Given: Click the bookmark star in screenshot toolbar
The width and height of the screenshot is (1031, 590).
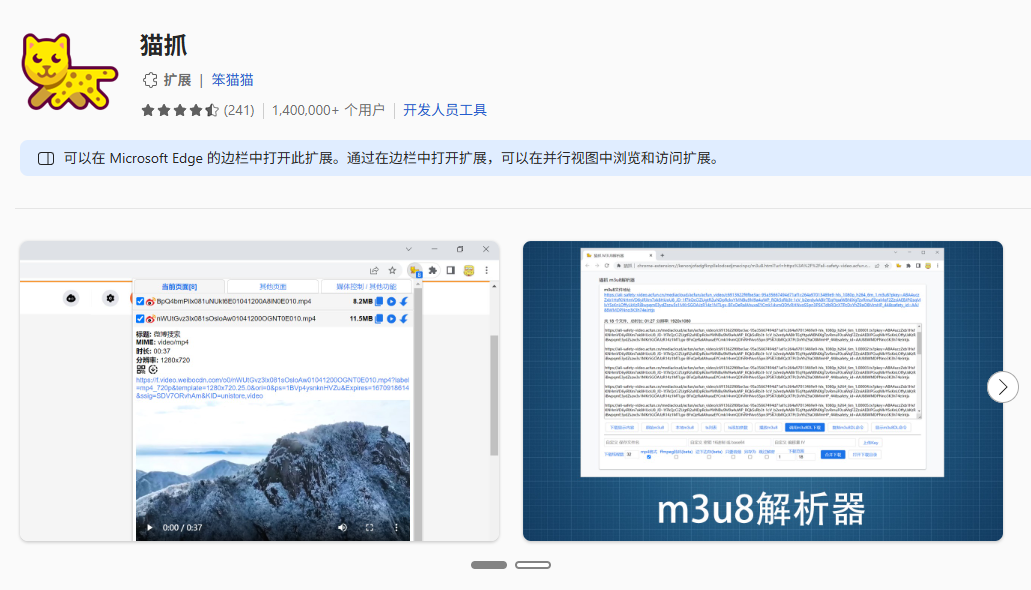Looking at the screenshot, I should (393, 270).
